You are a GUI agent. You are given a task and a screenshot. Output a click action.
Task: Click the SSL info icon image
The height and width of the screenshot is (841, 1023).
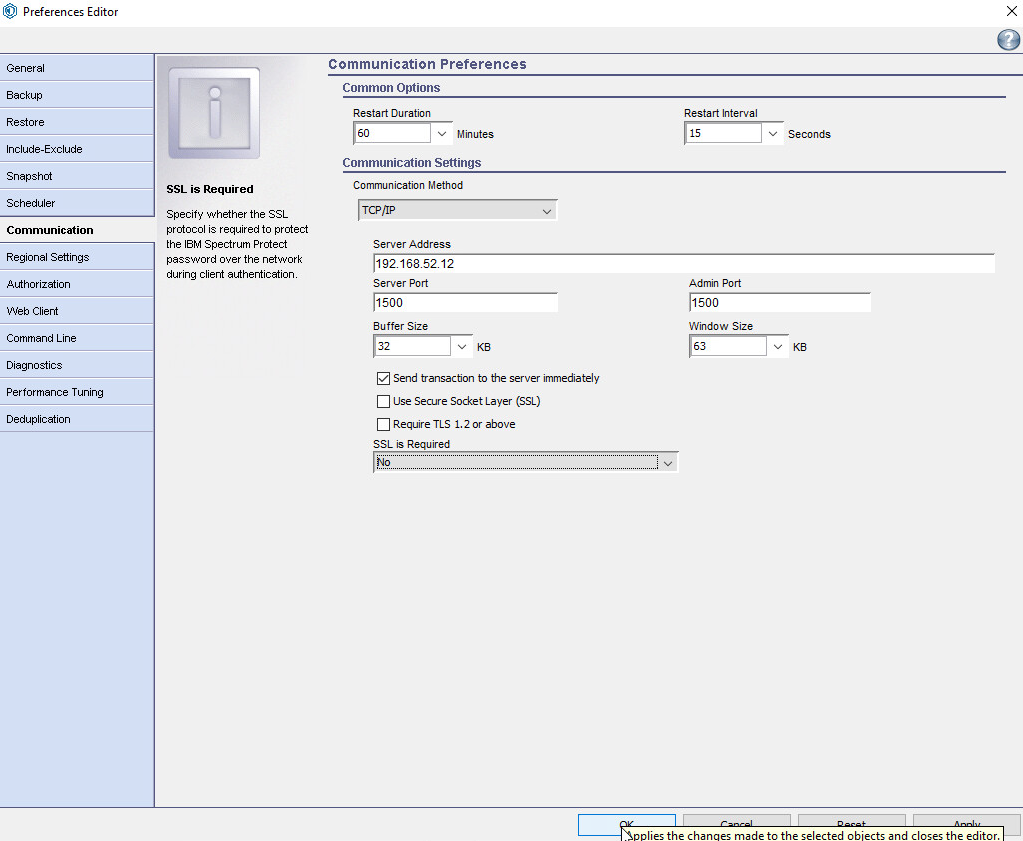(214, 113)
